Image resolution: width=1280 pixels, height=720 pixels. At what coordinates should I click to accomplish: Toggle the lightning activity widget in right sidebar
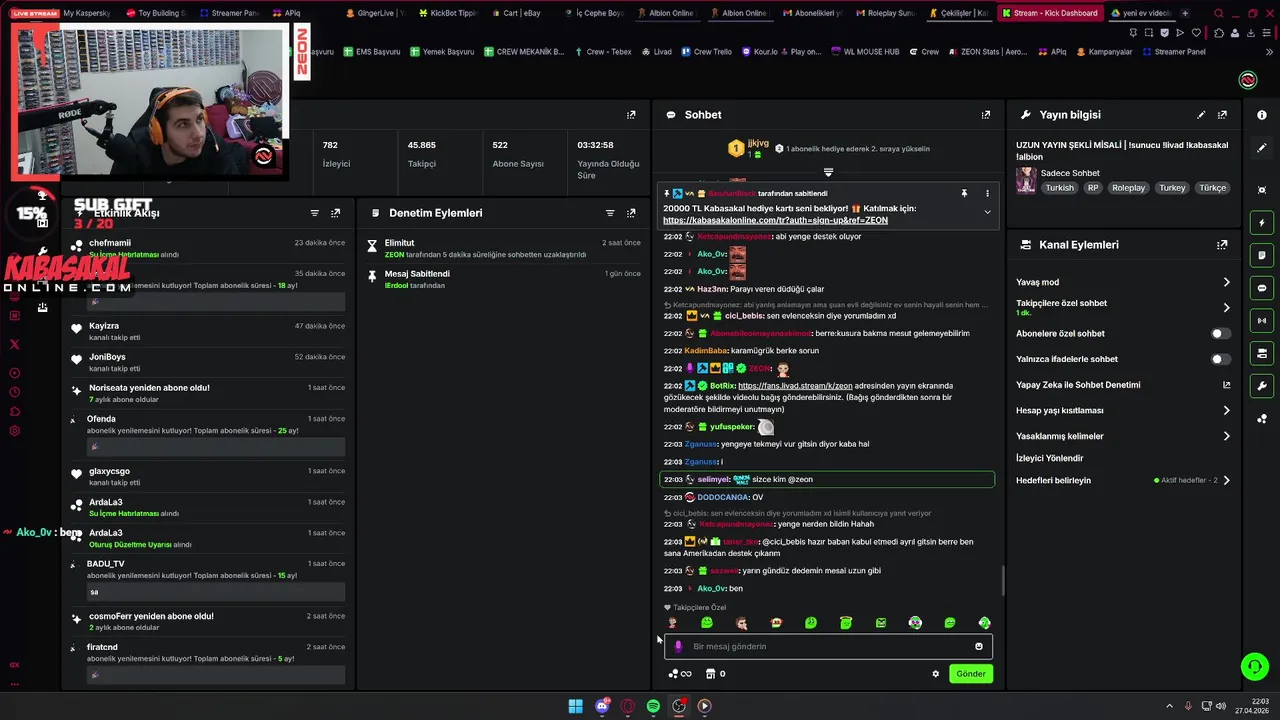(1262, 223)
